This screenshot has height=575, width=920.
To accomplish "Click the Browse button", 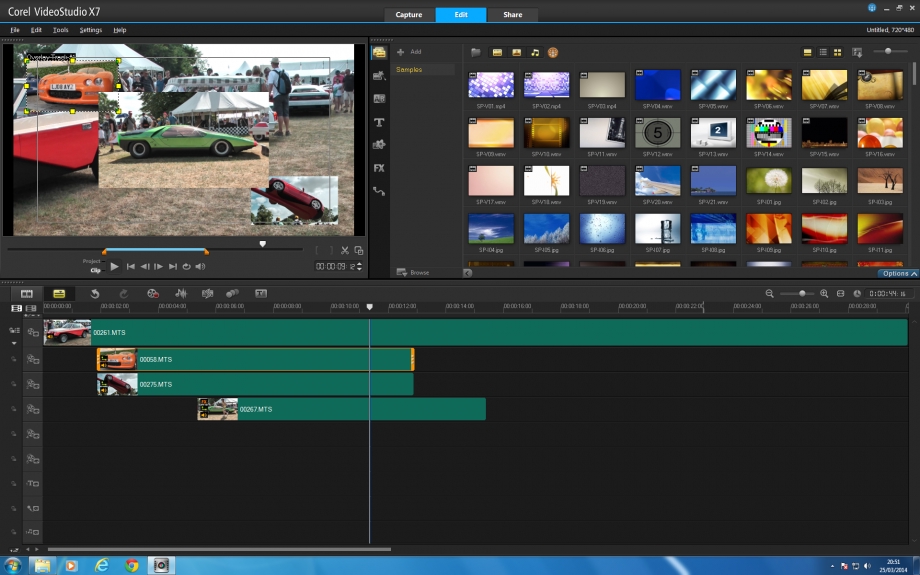I will click(413, 272).
